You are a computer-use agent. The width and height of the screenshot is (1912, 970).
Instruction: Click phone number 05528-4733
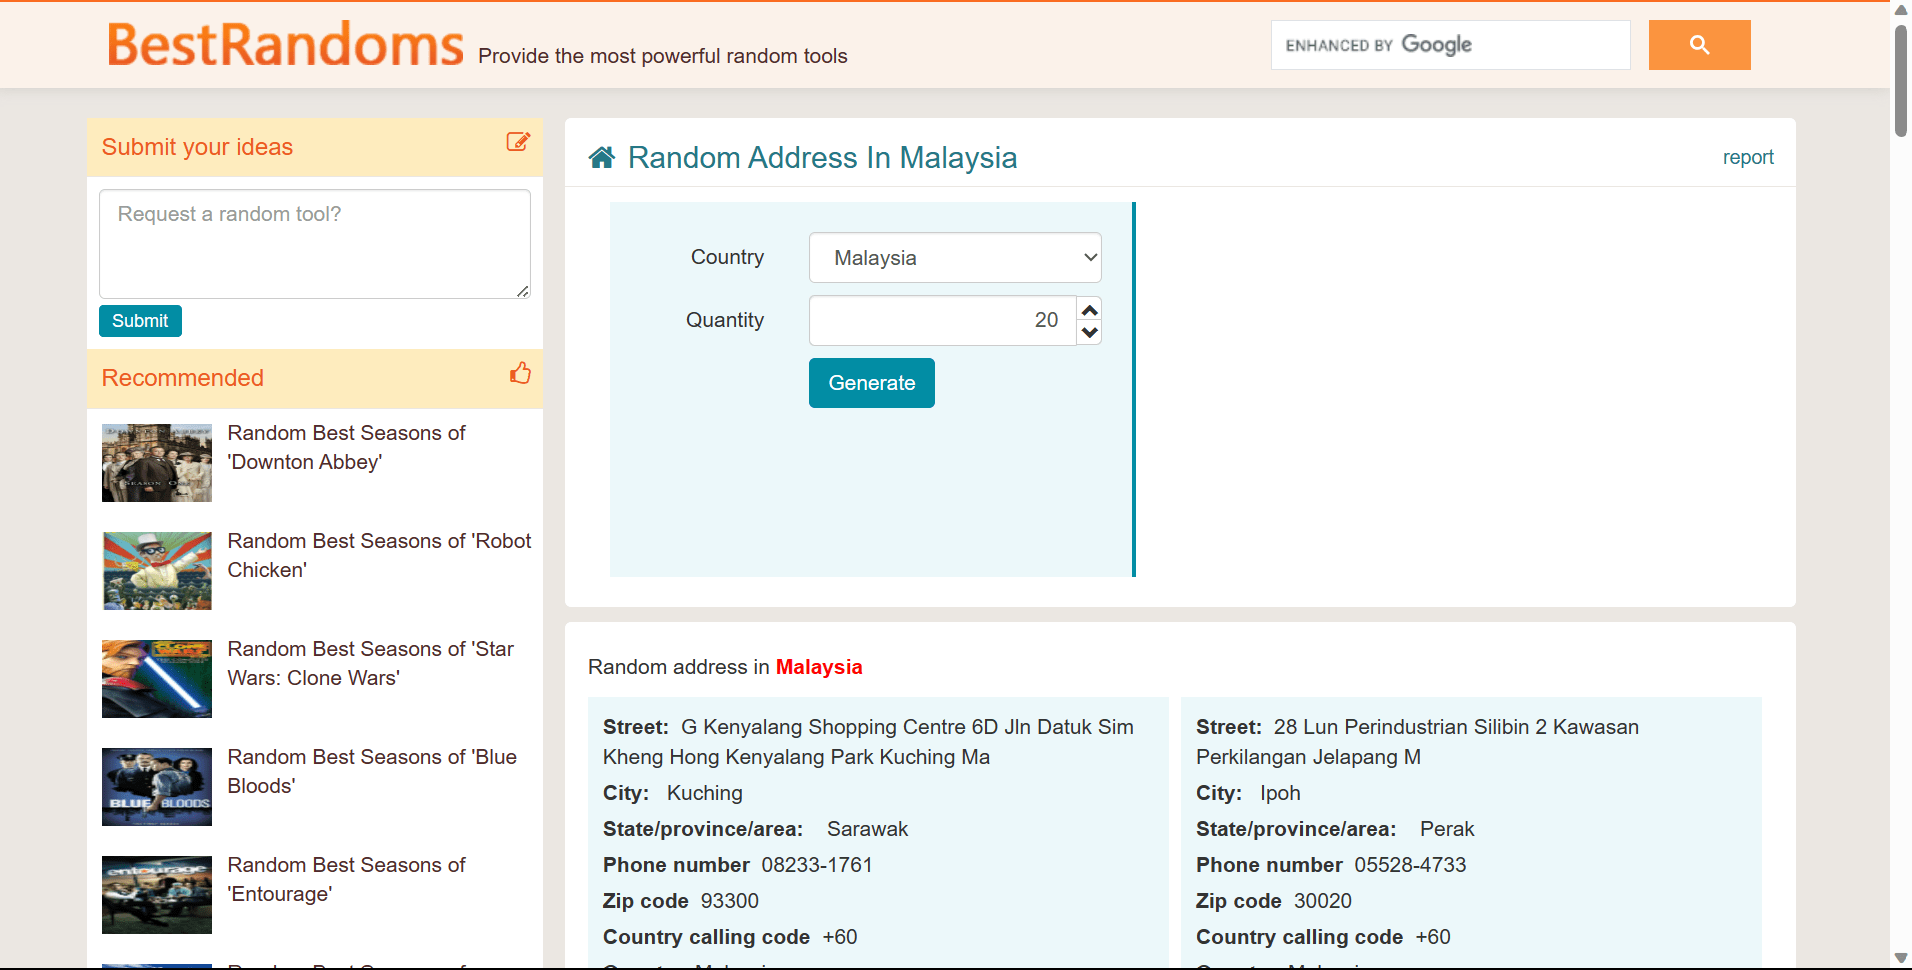1410,865
